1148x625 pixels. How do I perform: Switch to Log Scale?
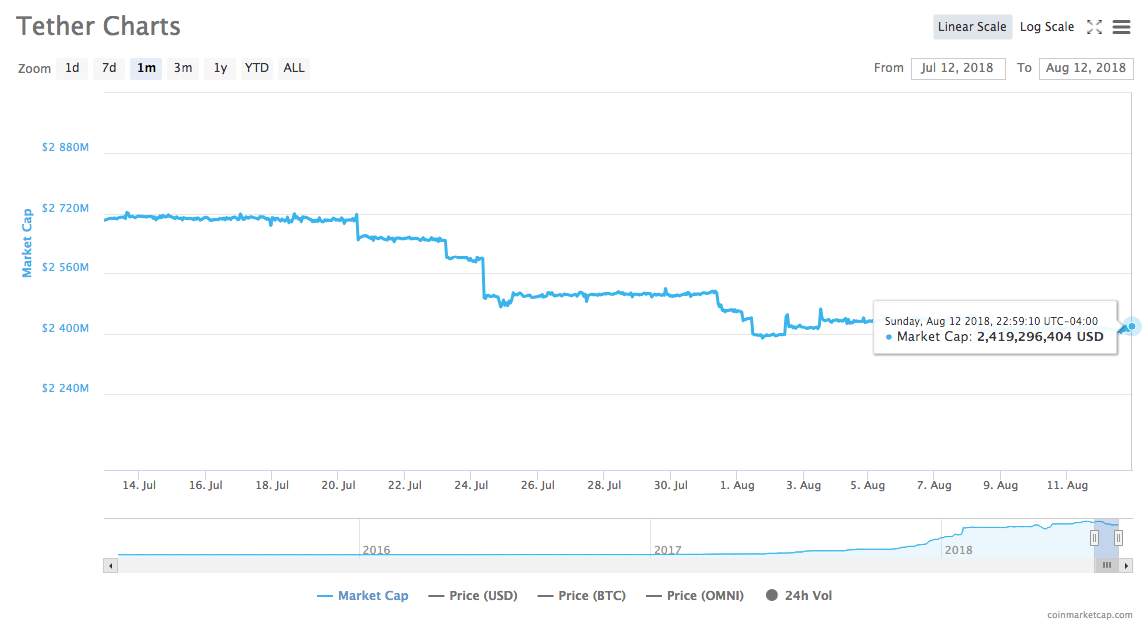pos(1047,27)
